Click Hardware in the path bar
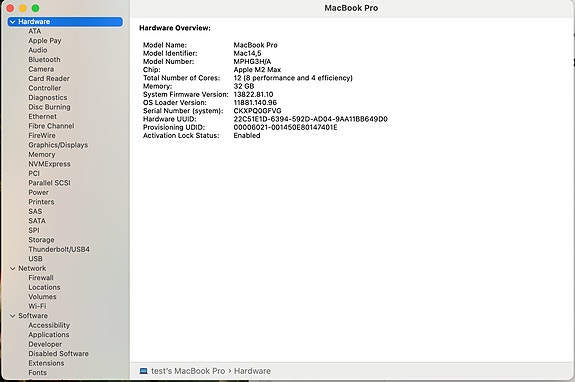Screen dimensions: 575x382 (252, 371)
